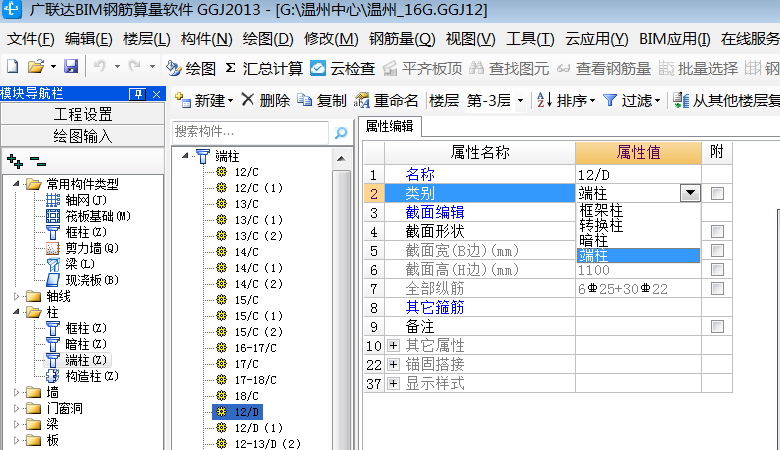Toggle checkbox for 截面形状 row
This screenshot has height=450, width=780.
click(x=717, y=231)
